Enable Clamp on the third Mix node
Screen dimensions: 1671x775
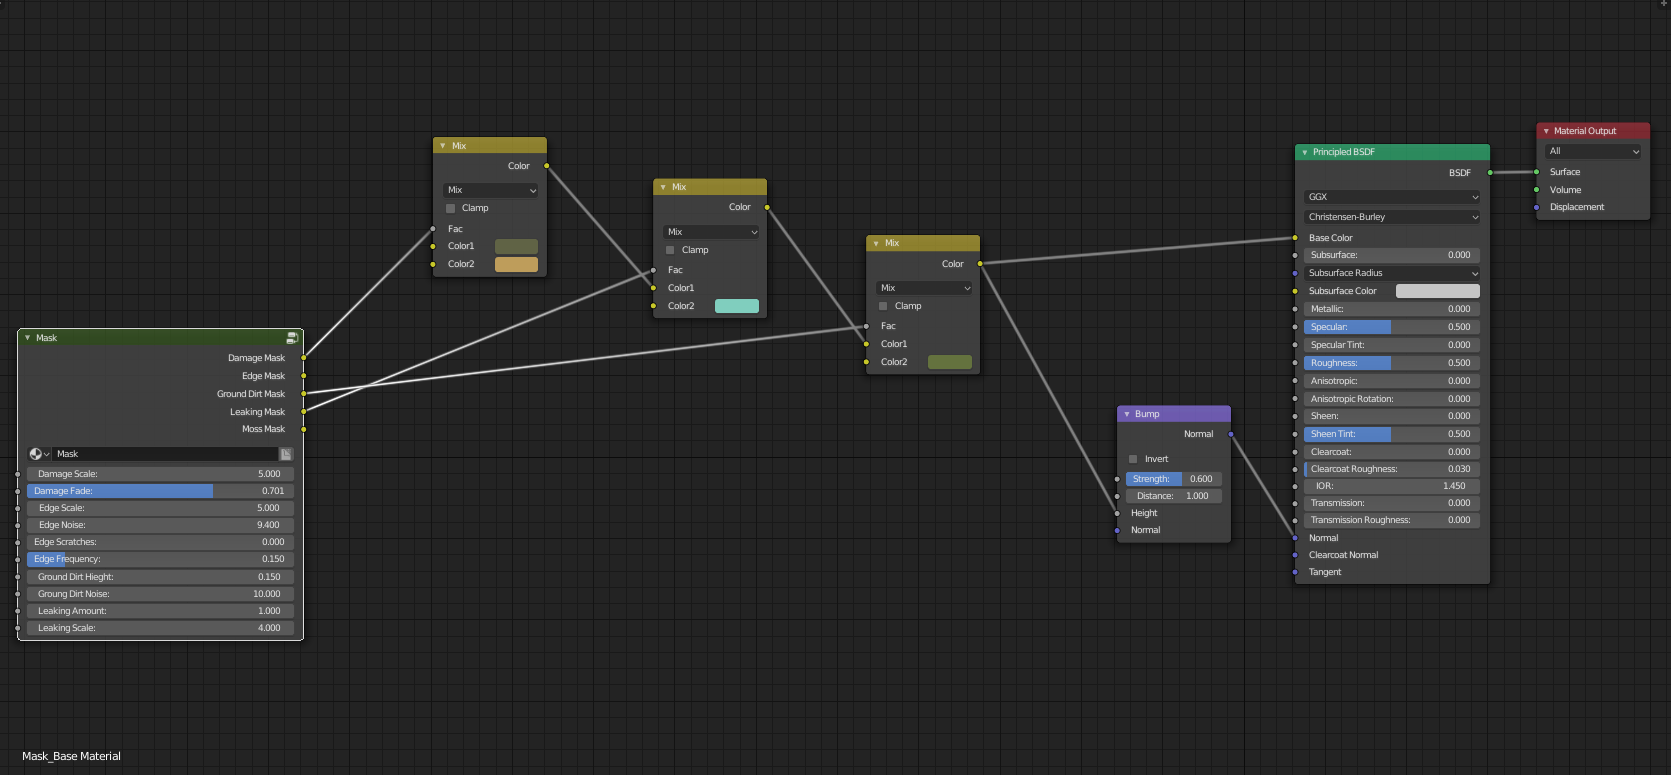click(883, 306)
